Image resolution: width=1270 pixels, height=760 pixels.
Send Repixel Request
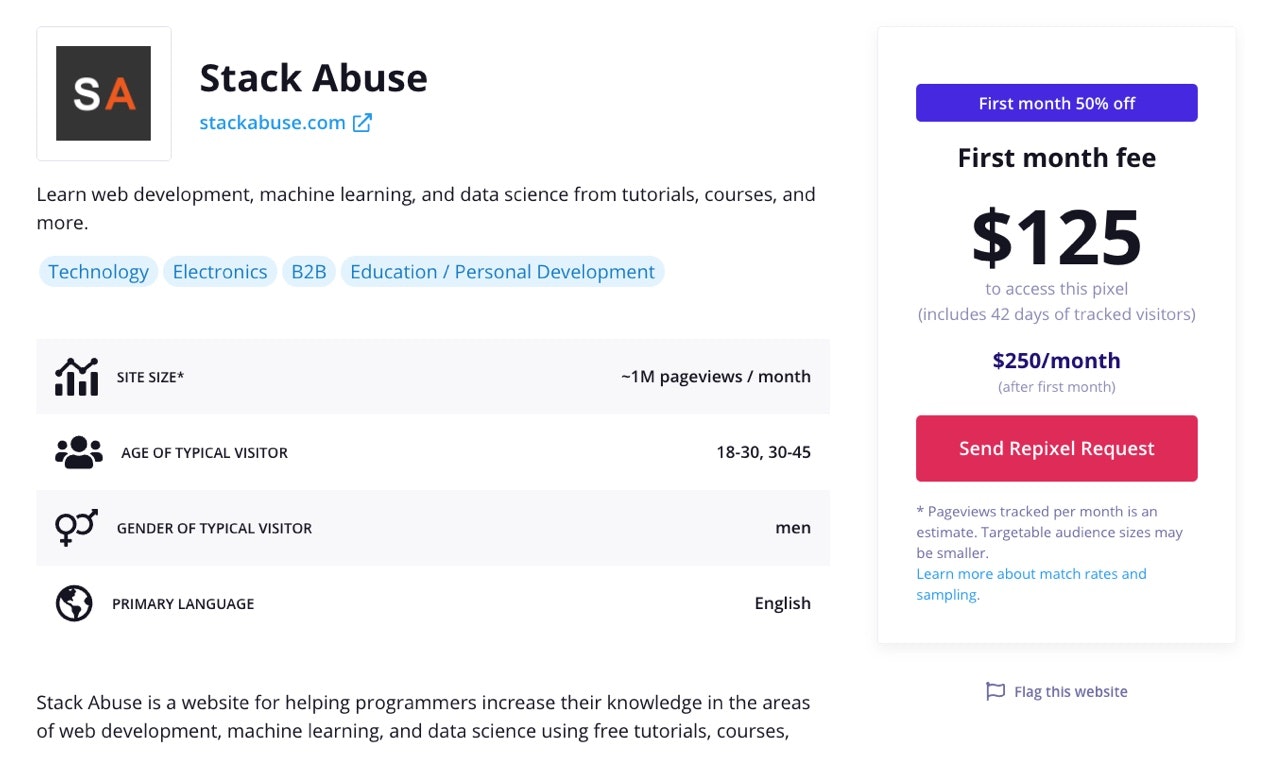[x=1056, y=449]
